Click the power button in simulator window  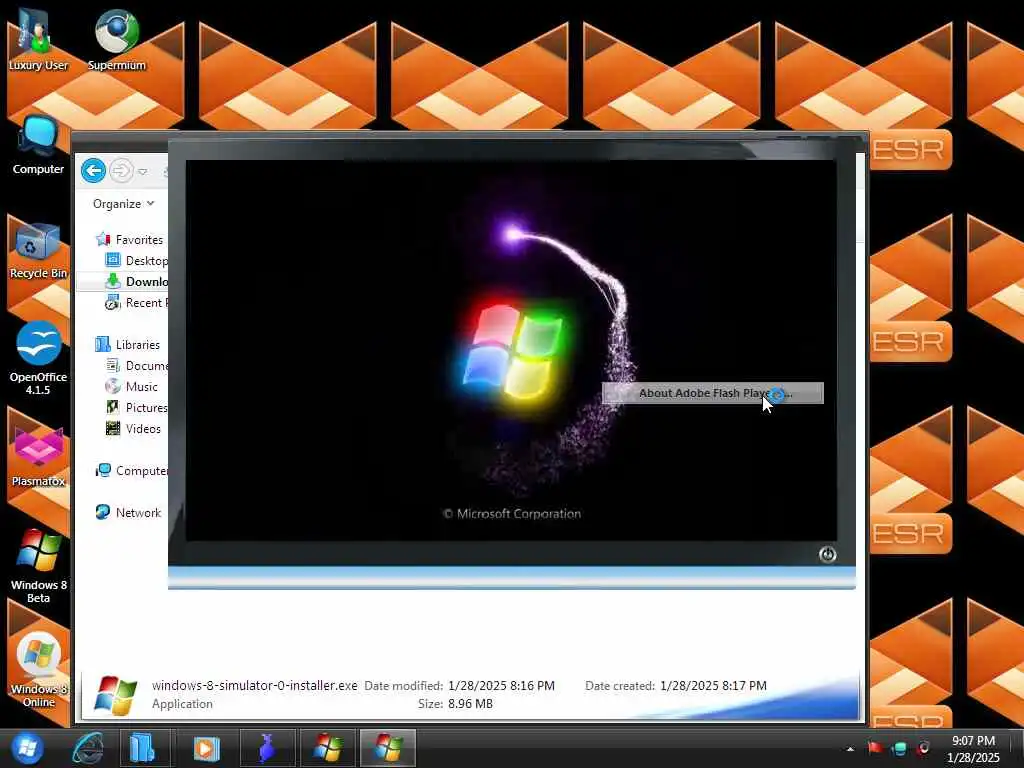click(x=827, y=554)
